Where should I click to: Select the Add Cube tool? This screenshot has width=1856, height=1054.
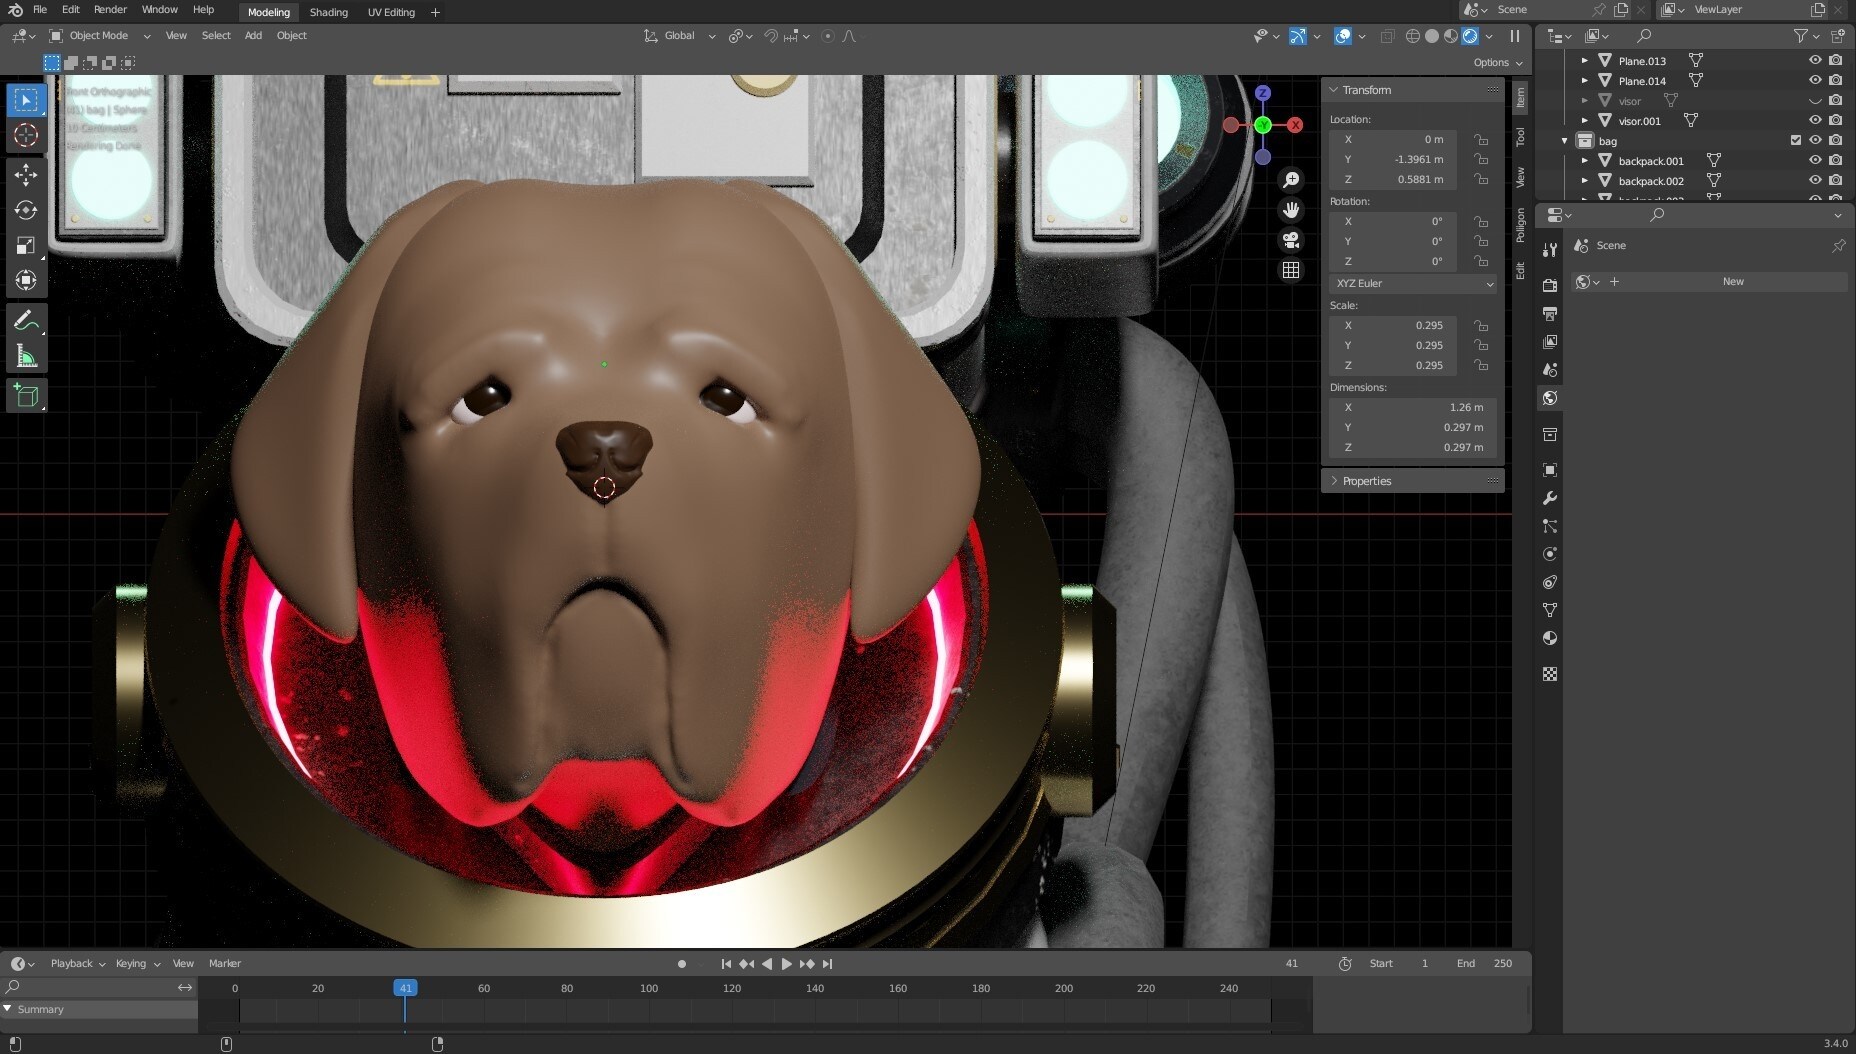coord(26,396)
